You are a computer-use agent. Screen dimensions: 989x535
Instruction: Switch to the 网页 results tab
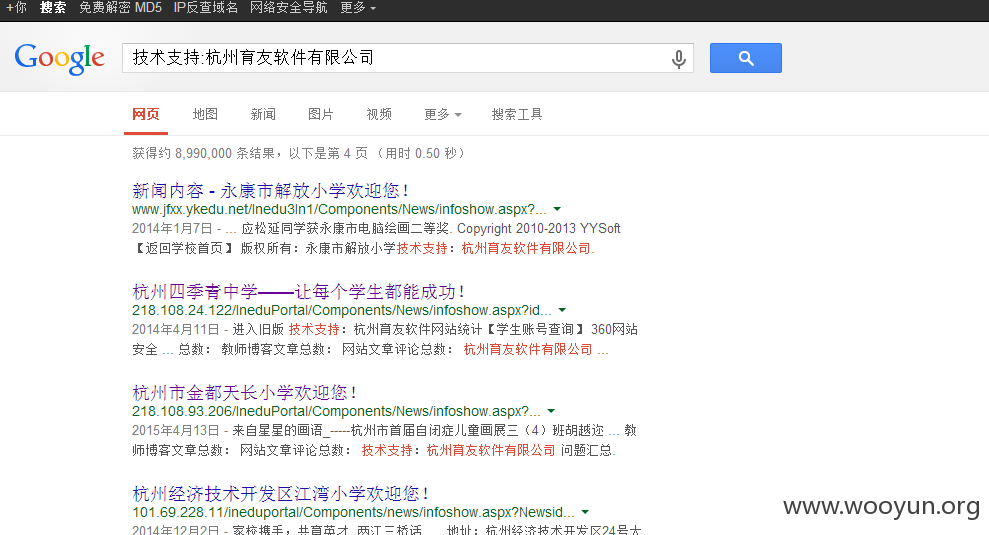(146, 114)
